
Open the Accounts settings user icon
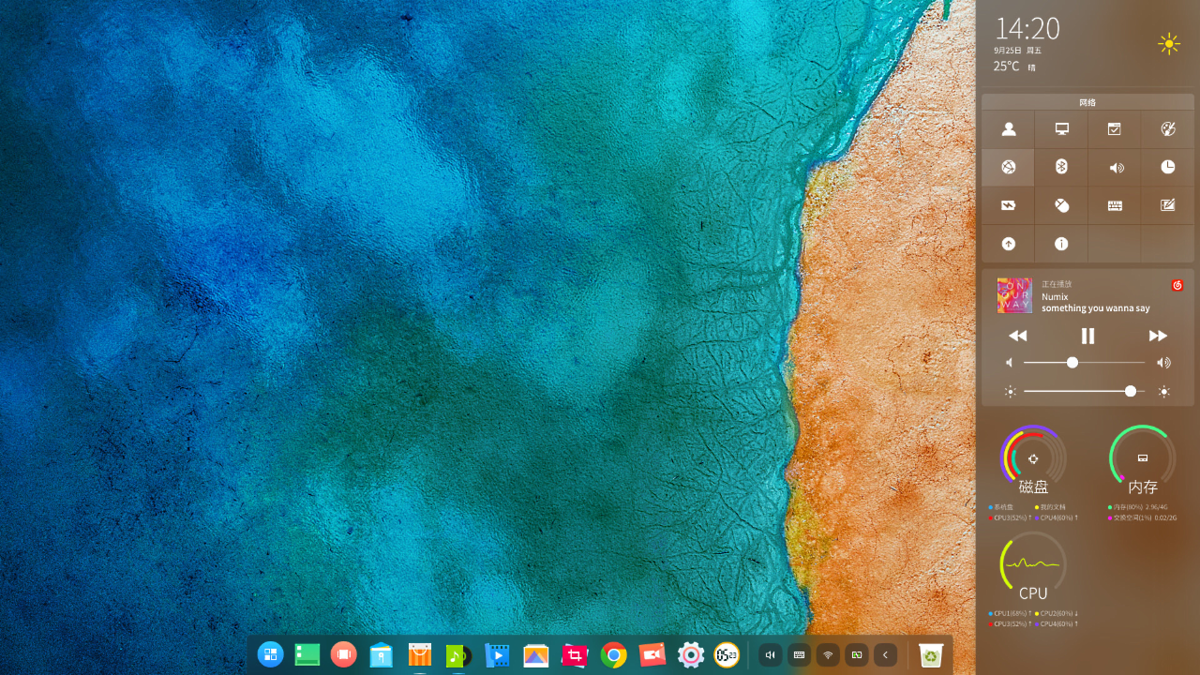coord(1008,129)
